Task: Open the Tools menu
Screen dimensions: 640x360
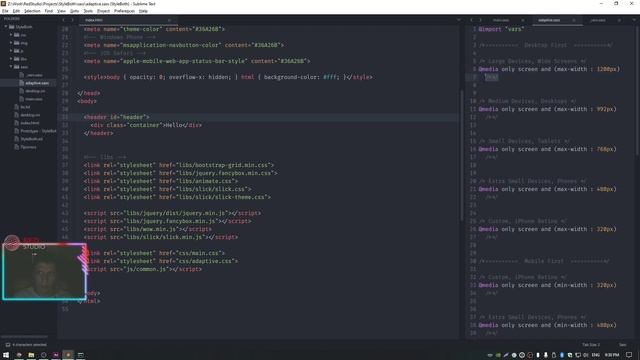Action: [x=88, y=11]
